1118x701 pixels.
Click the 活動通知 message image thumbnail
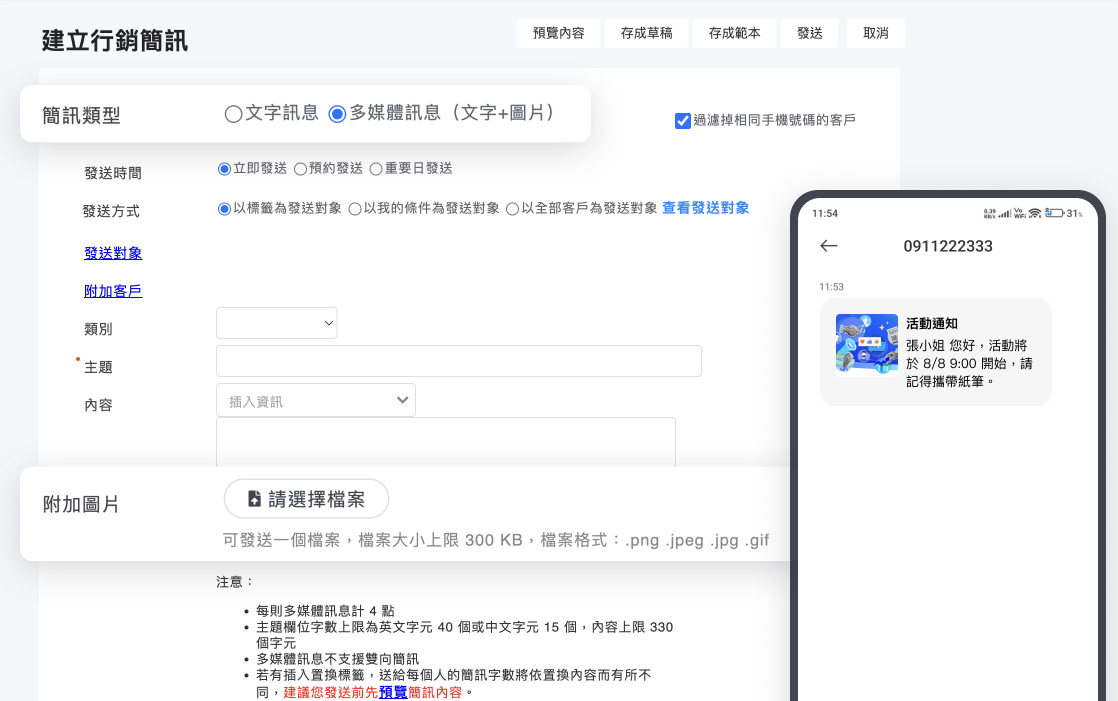click(866, 345)
